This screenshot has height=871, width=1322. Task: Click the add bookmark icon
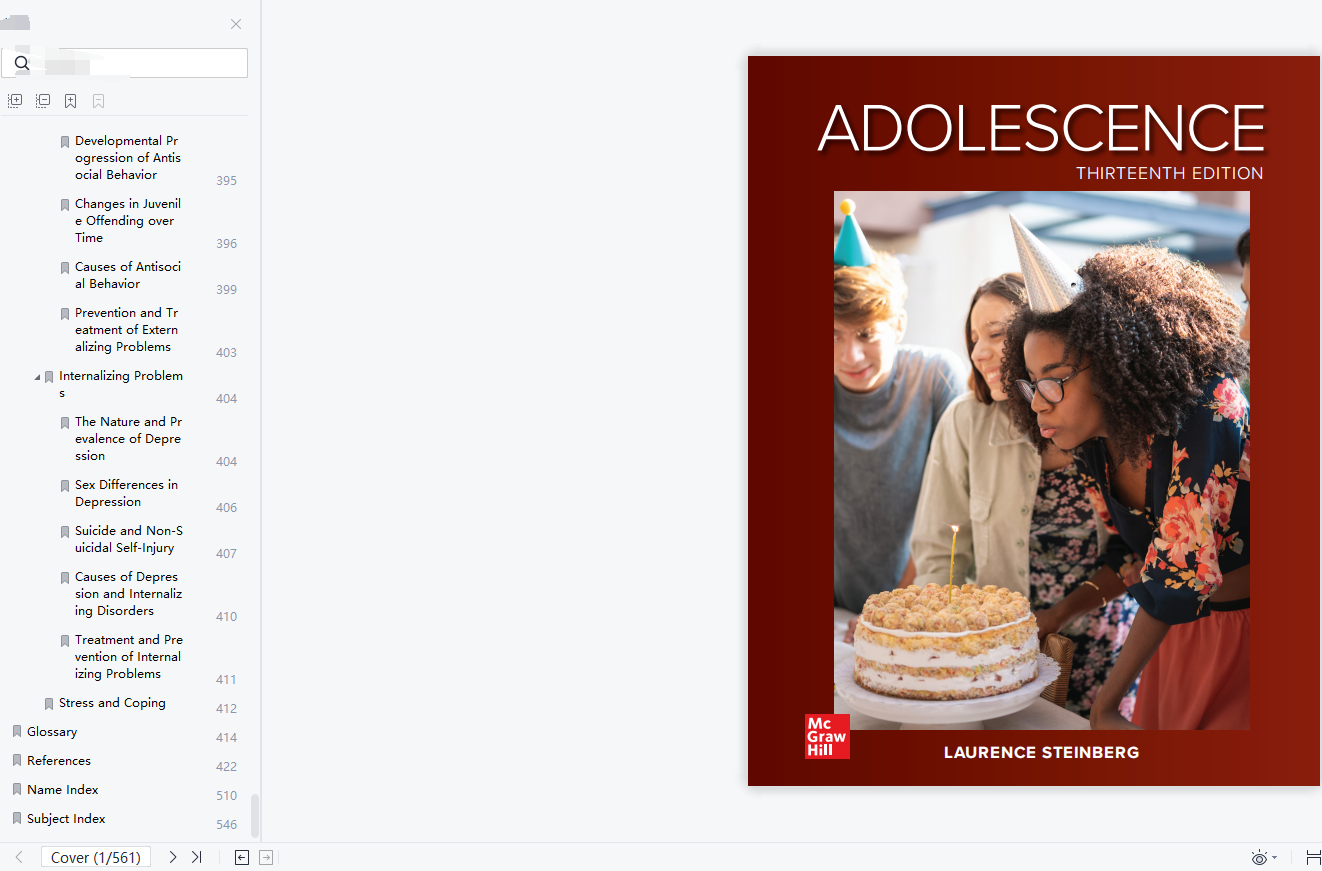click(71, 101)
